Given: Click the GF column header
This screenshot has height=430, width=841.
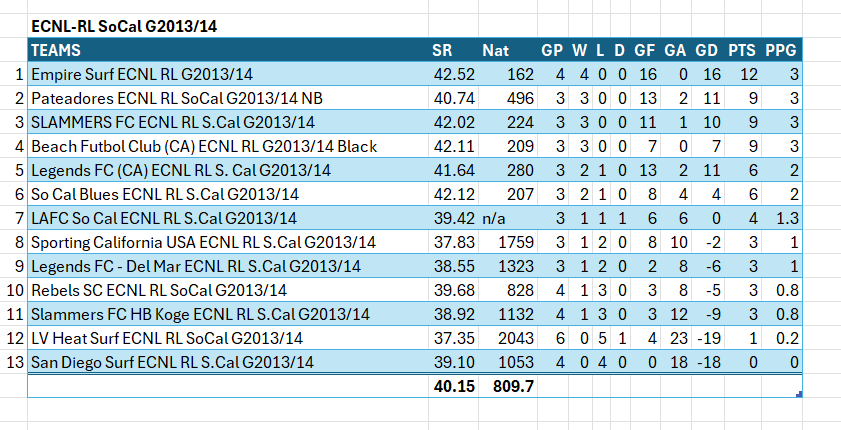Looking at the screenshot, I should pyautogui.click(x=645, y=50).
